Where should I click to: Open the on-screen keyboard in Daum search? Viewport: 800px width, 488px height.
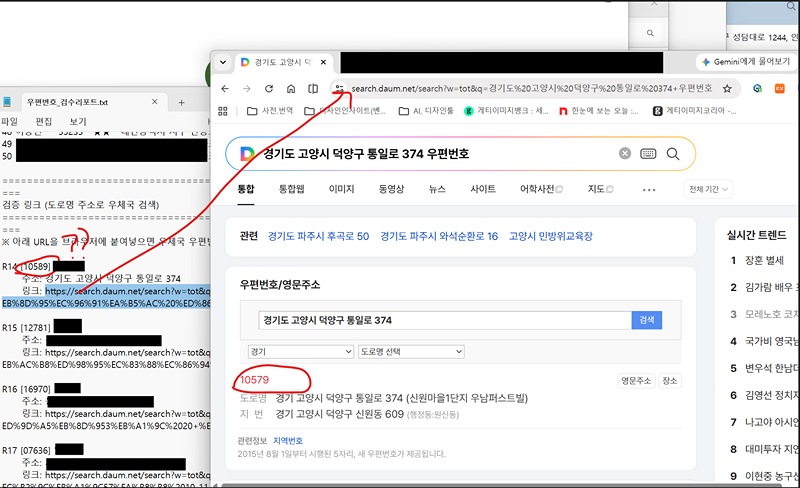click(x=648, y=154)
